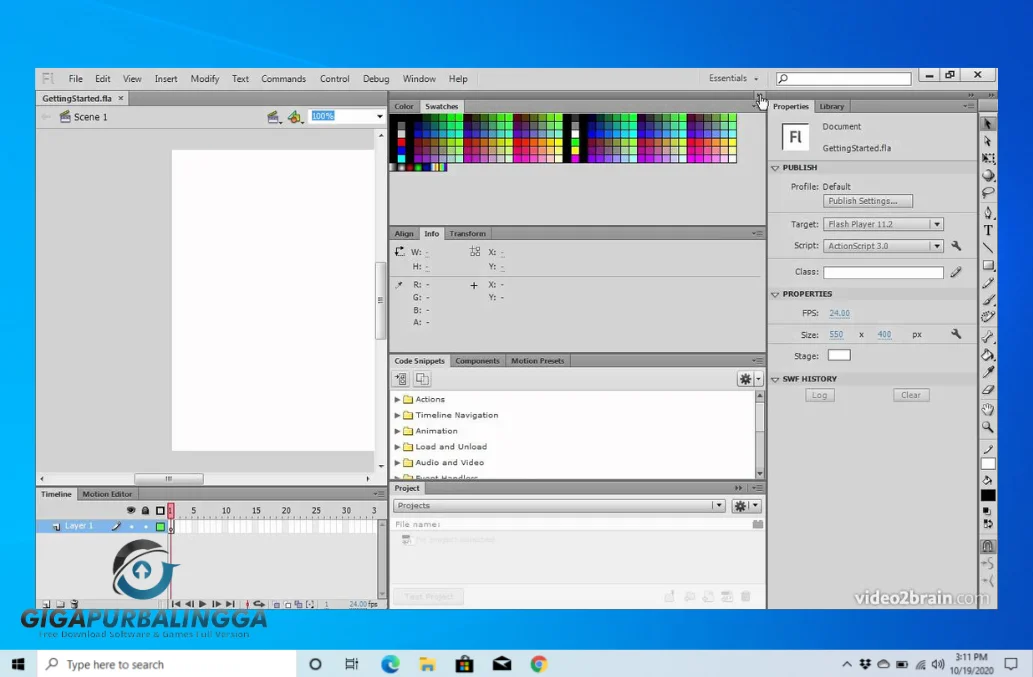
Task: Click Go to first frame control
Action: [176, 604]
